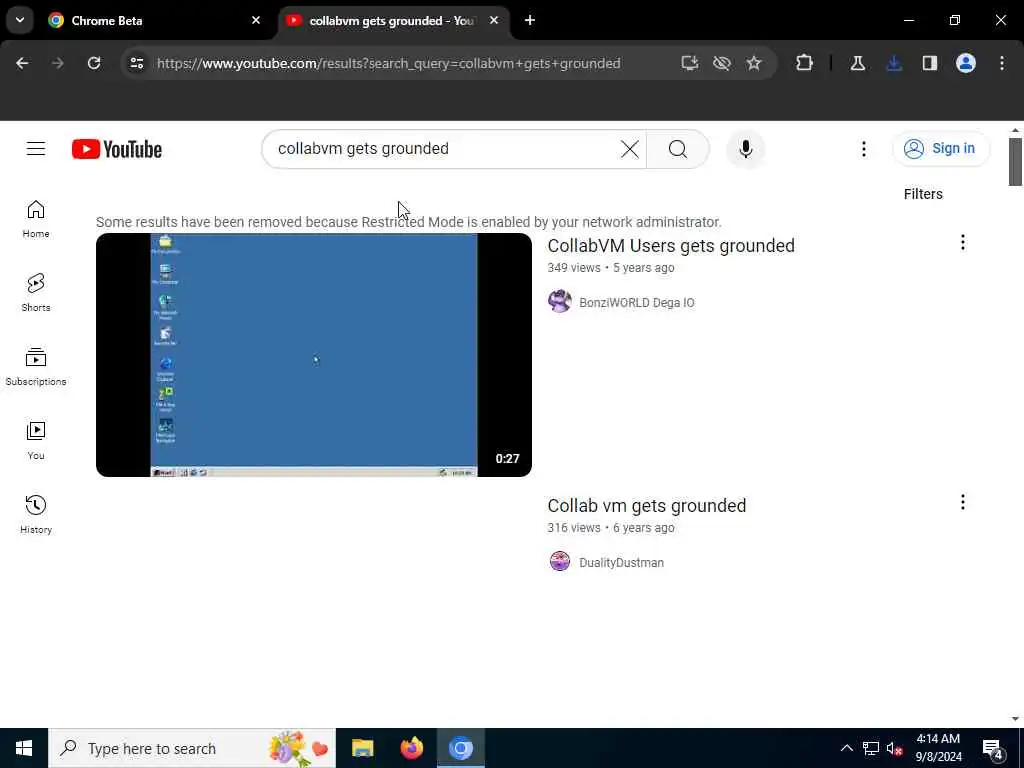Viewport: 1024px width, 768px height.
Task: Launch Firefox from the taskbar
Action: [411, 748]
